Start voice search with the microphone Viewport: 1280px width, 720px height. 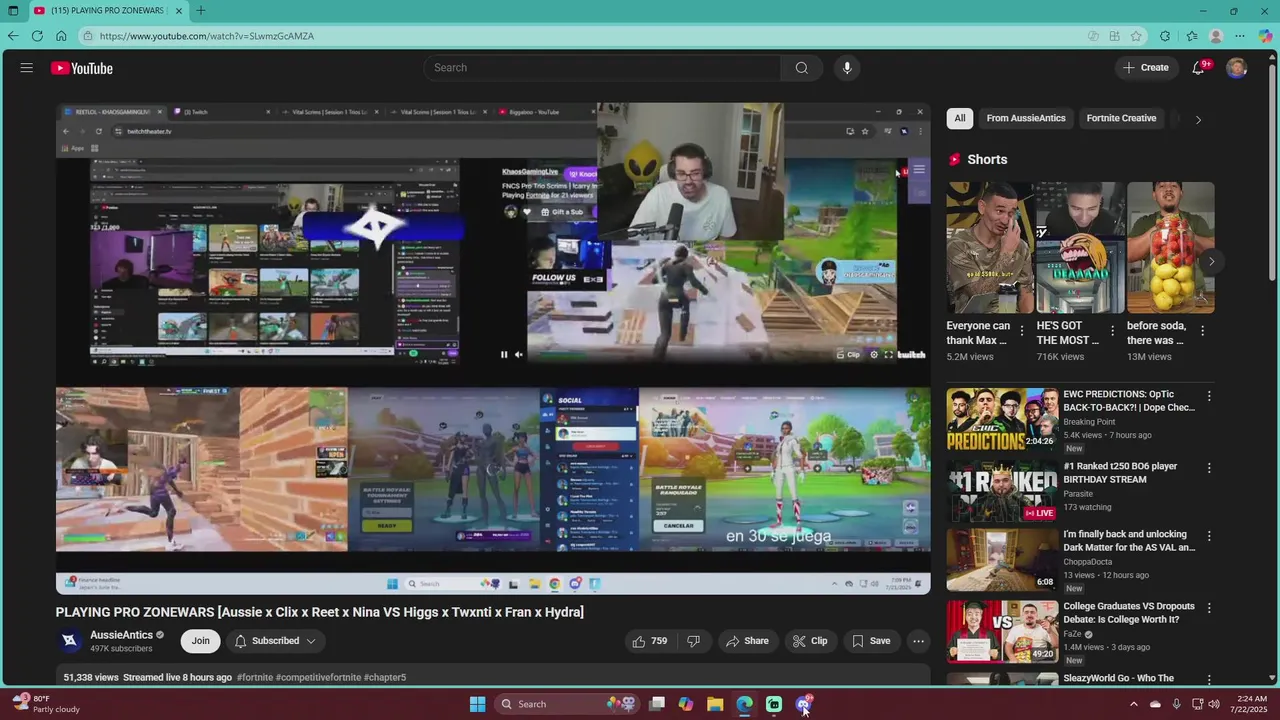(847, 68)
